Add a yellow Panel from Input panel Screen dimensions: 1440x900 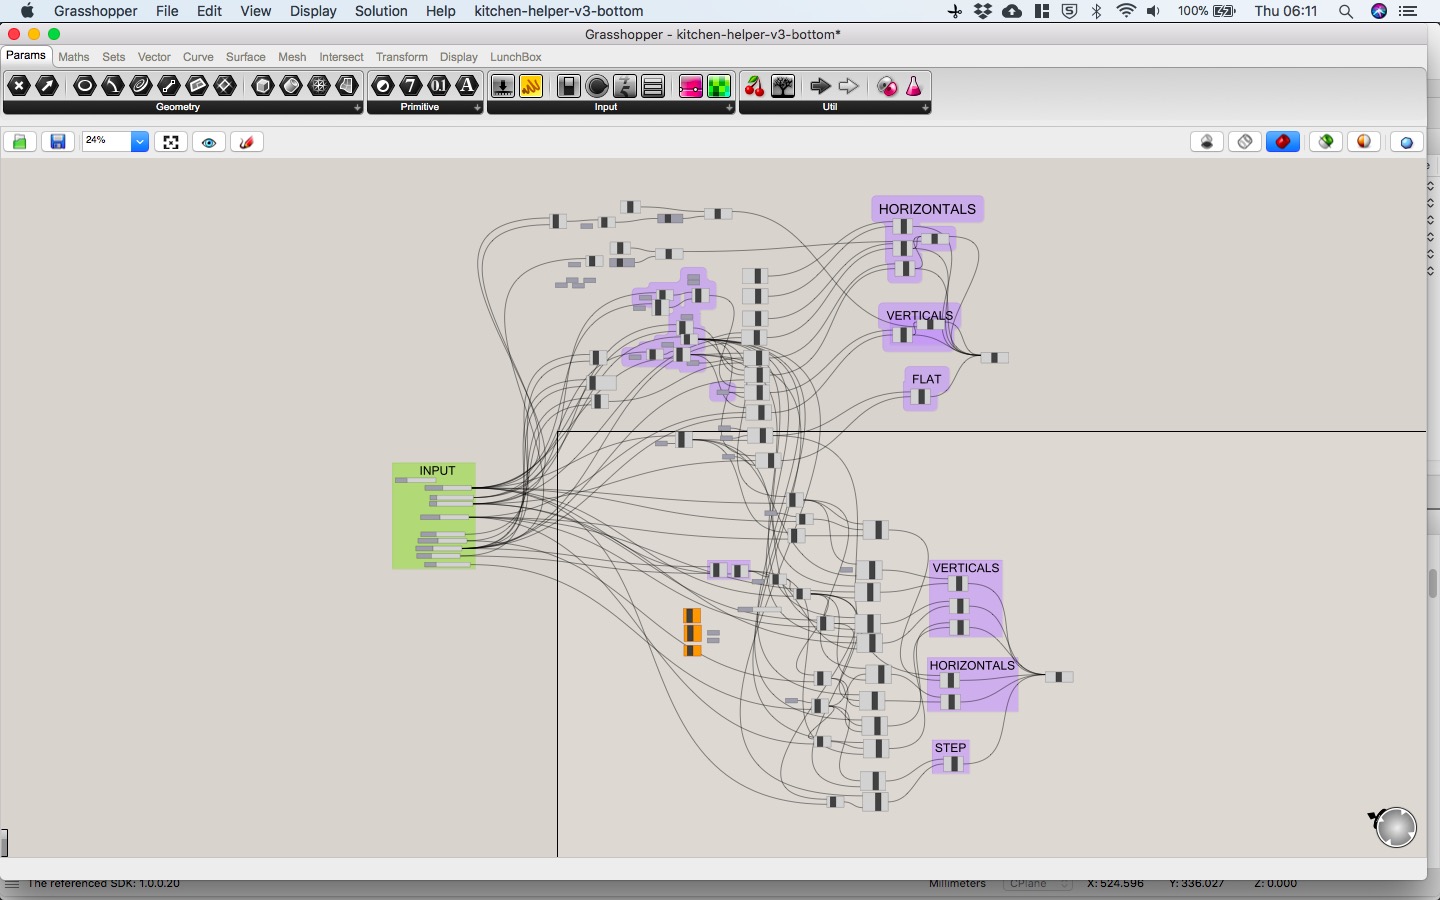pos(531,86)
